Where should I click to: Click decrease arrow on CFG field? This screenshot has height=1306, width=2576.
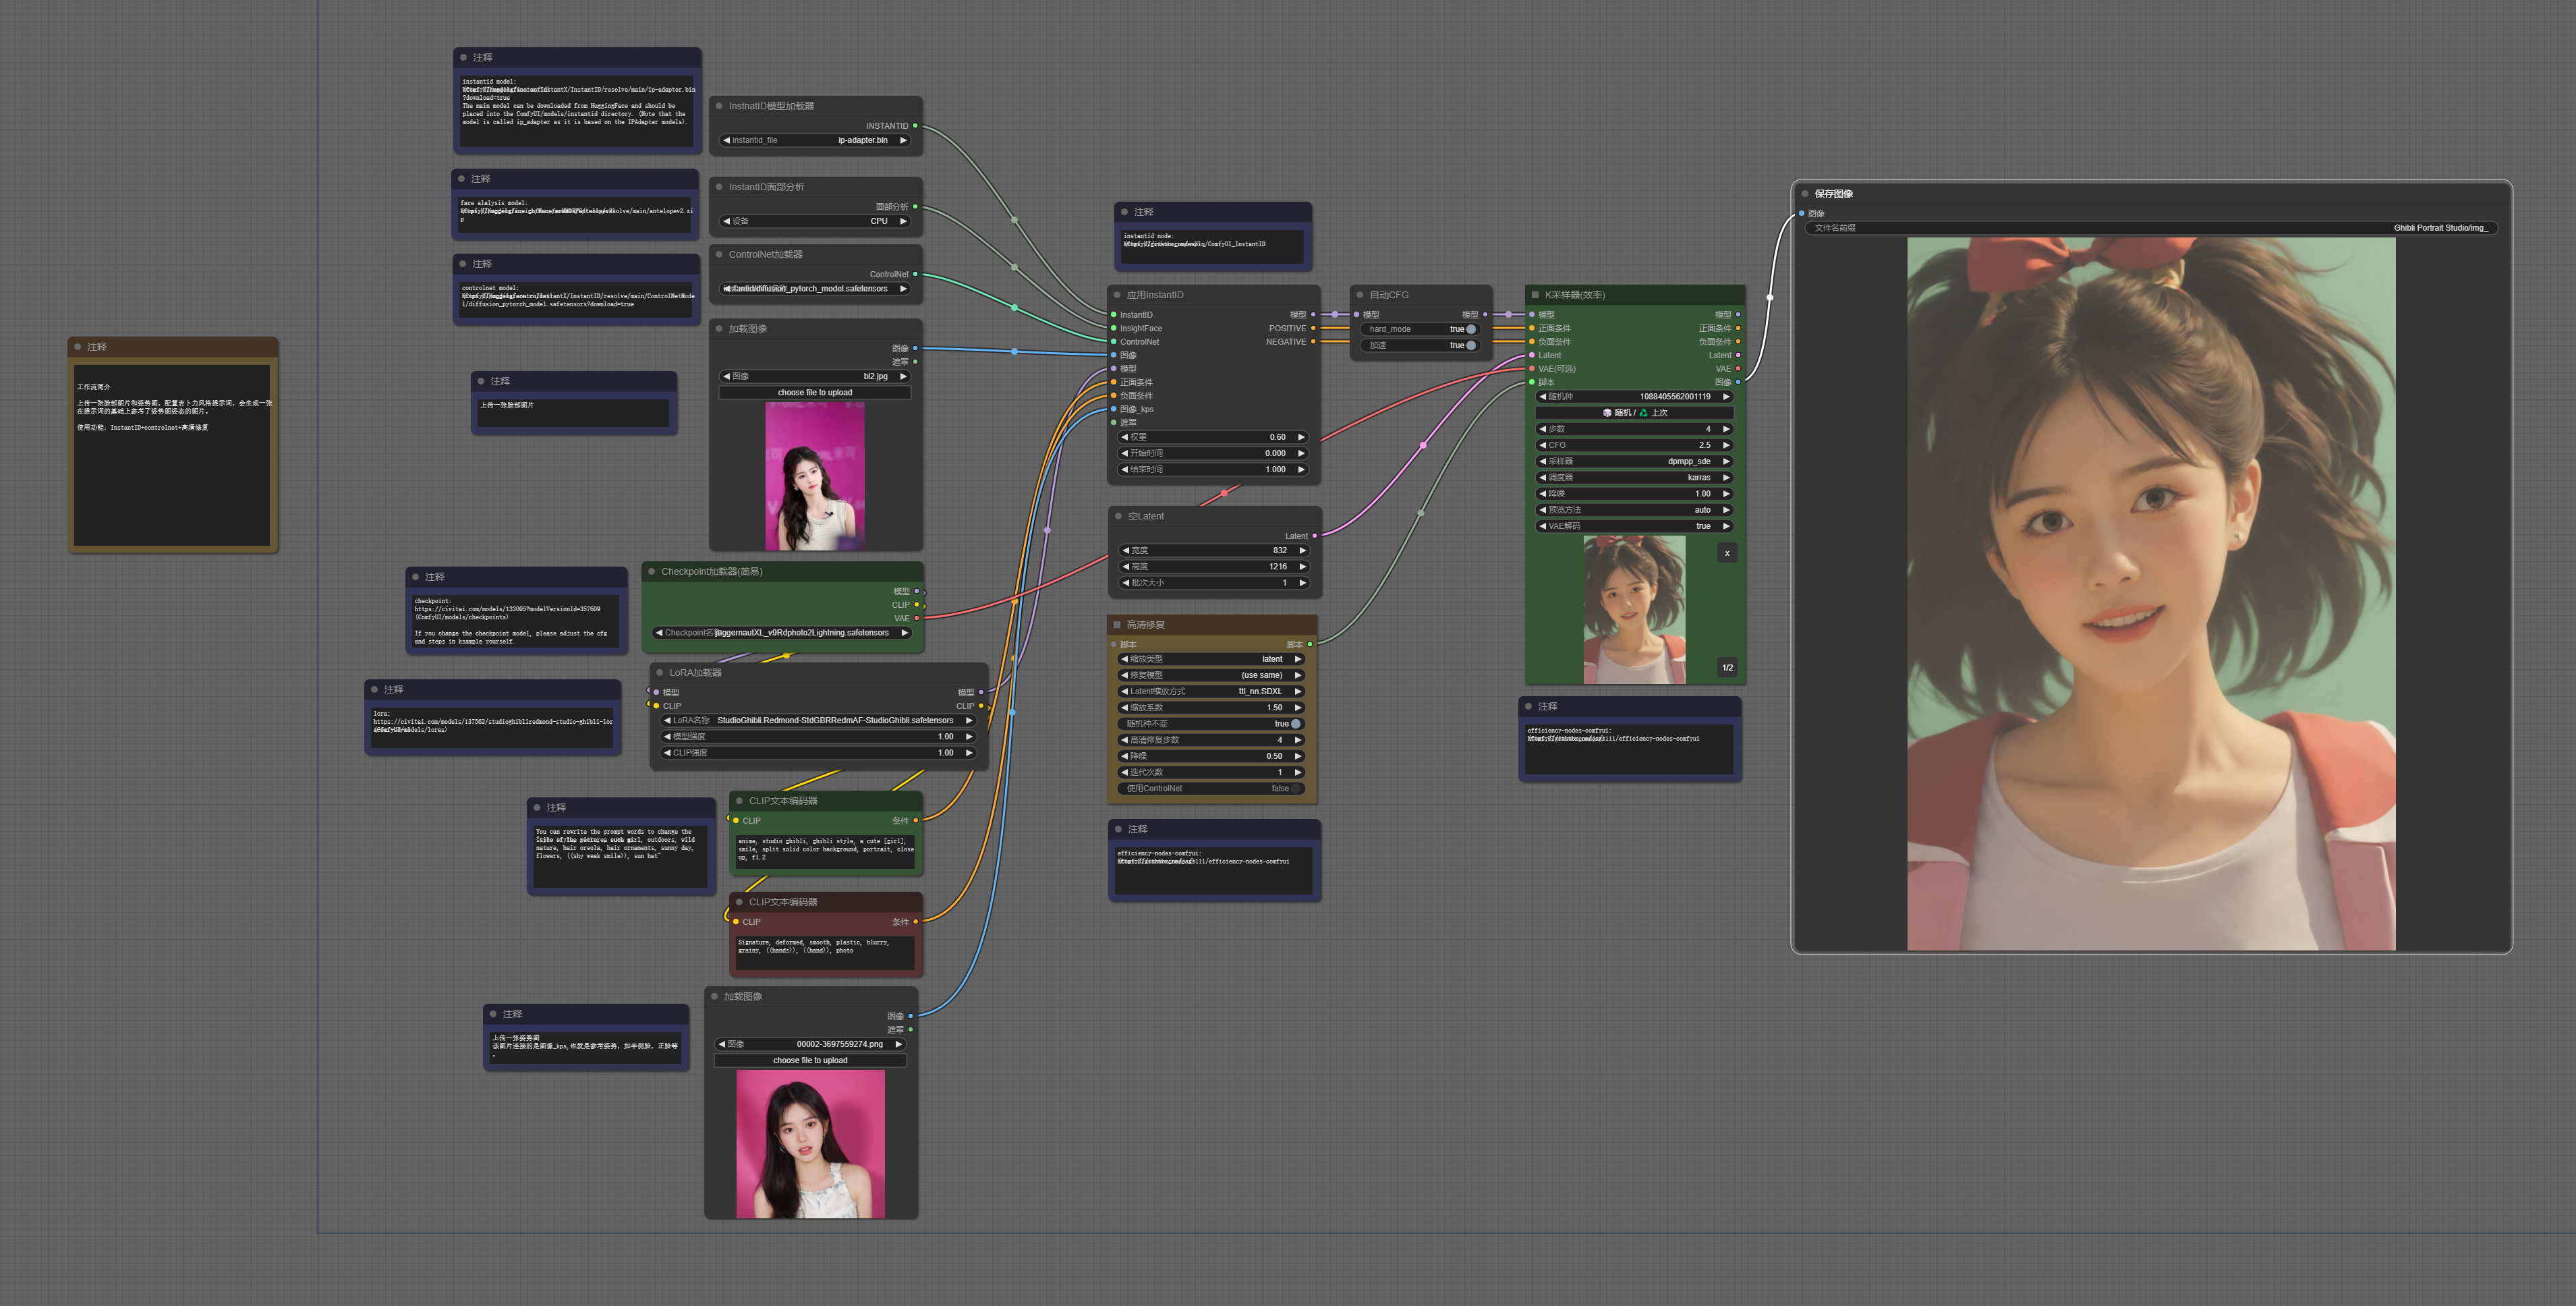coord(1542,445)
